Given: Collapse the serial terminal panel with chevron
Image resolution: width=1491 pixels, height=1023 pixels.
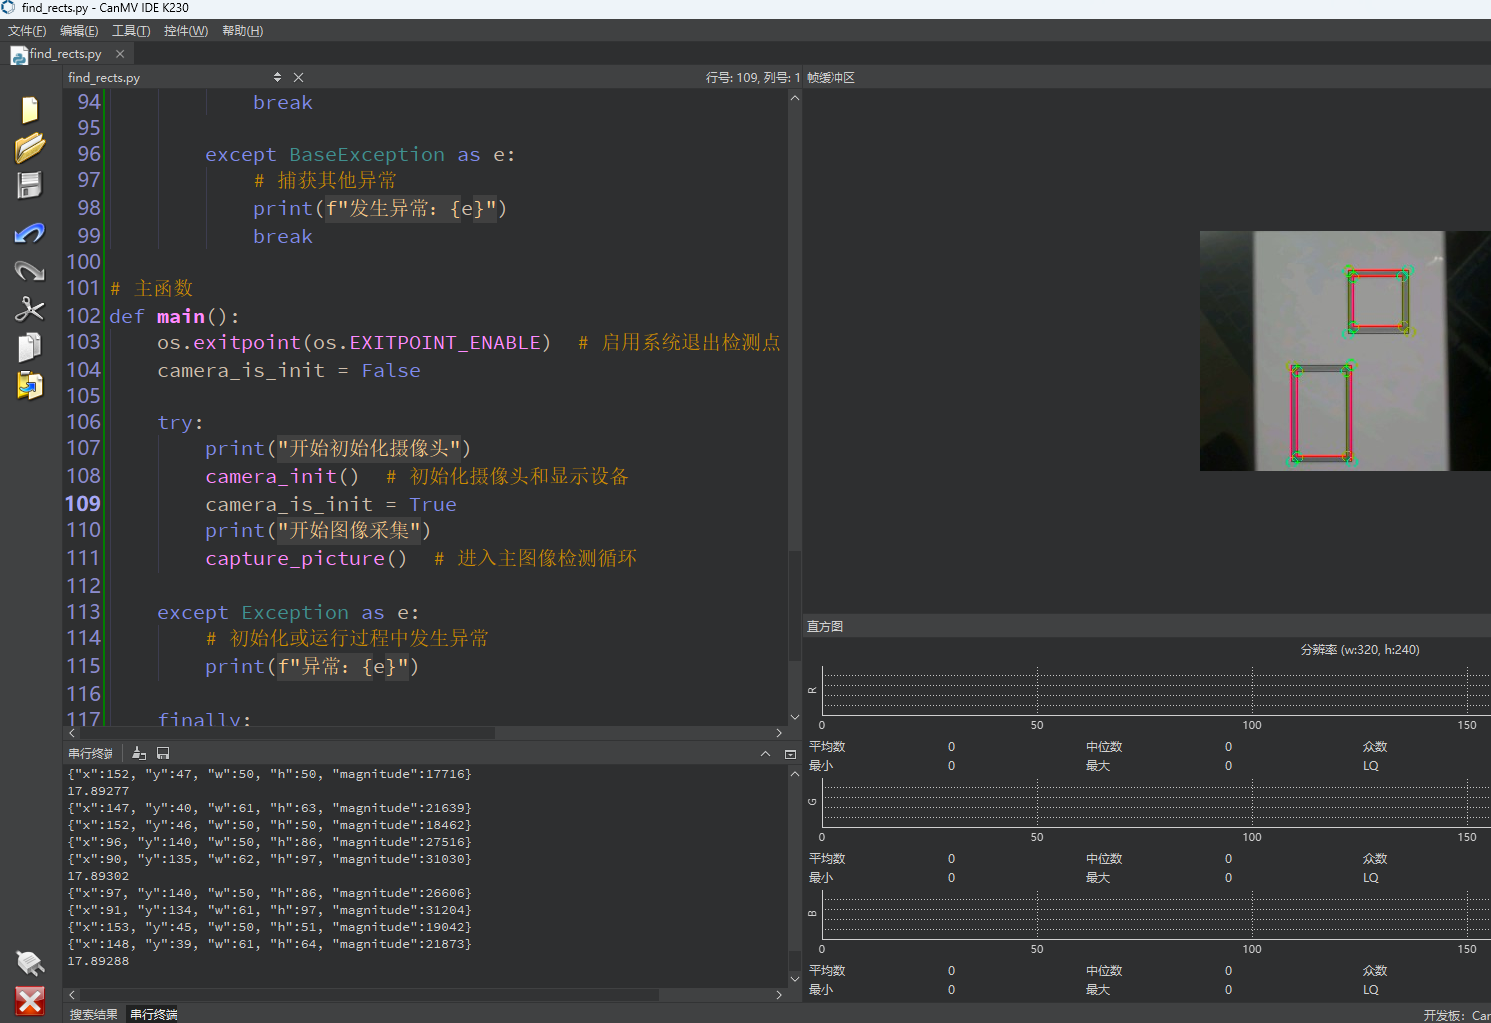Looking at the screenshot, I should tap(765, 754).
